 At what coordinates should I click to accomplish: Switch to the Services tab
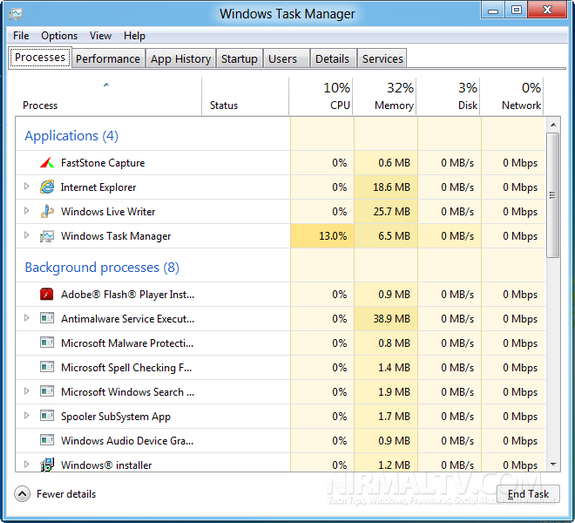[382, 59]
